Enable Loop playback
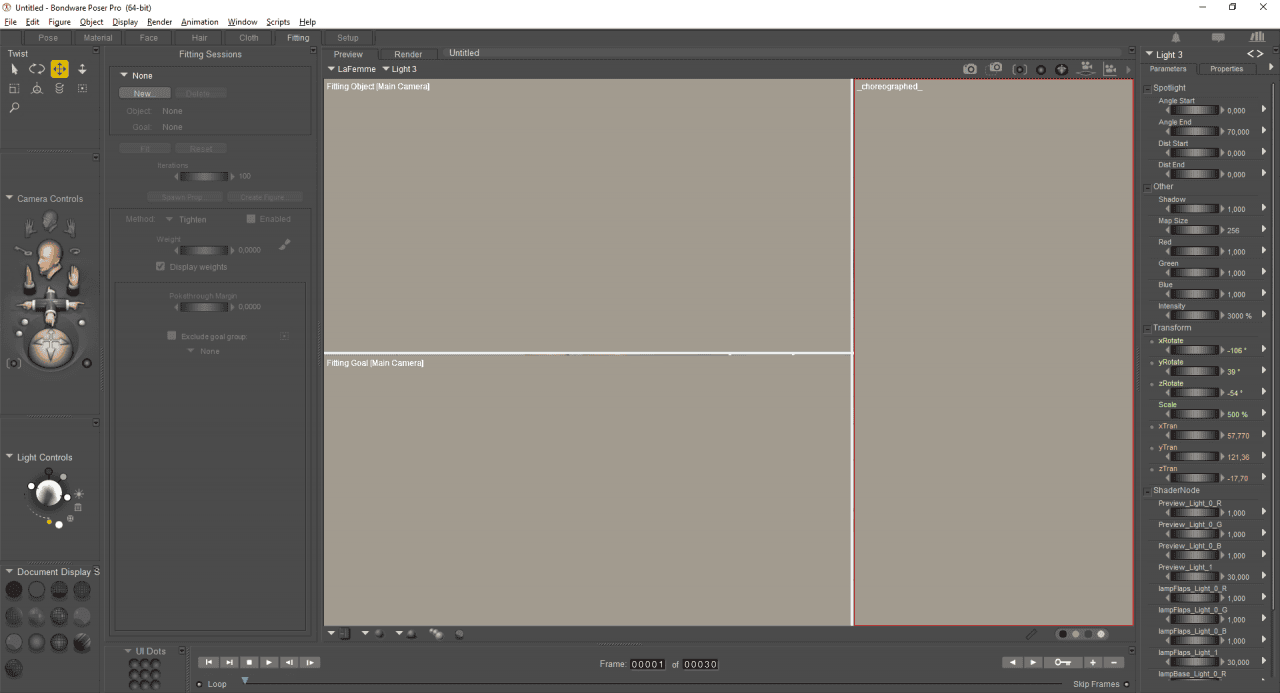This screenshot has height=693, width=1280. click(198, 684)
